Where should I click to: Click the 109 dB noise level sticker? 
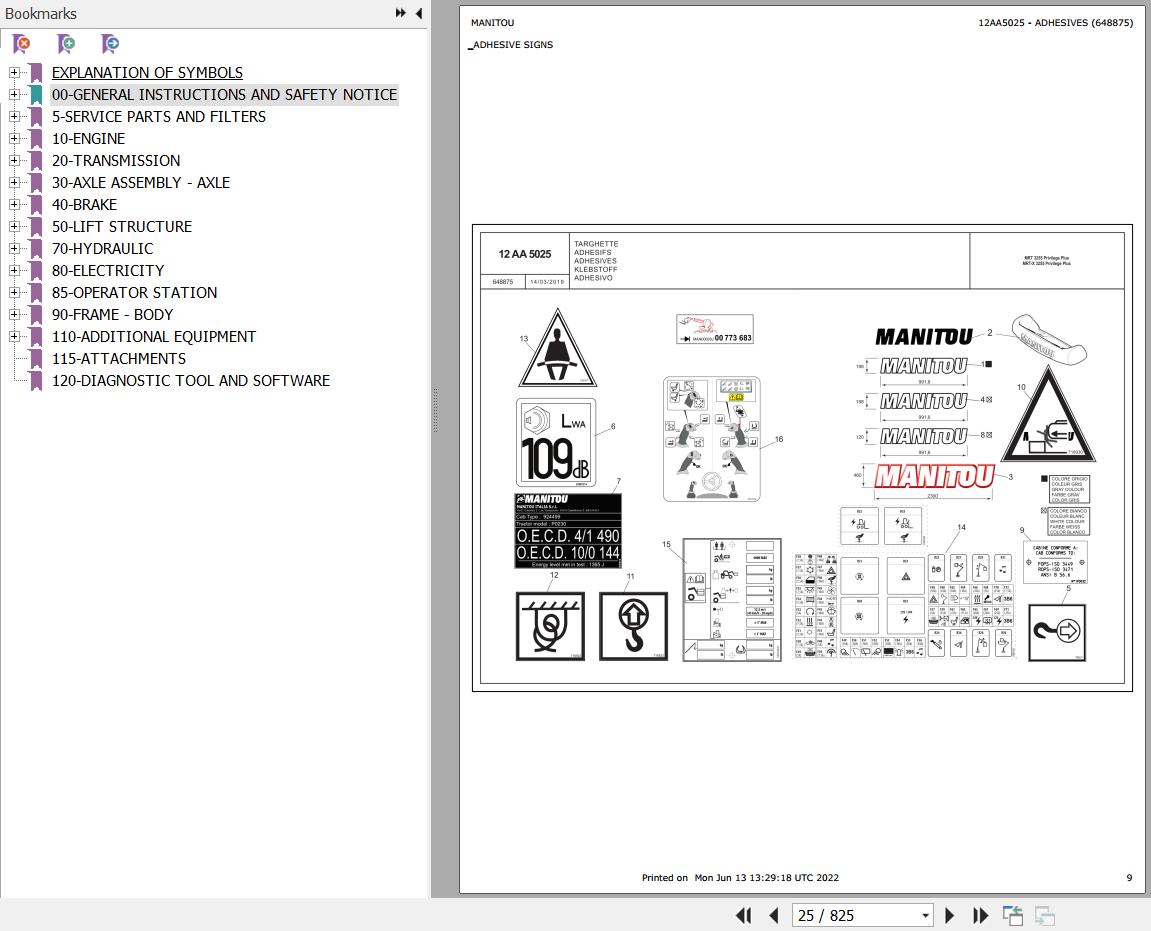tap(556, 443)
